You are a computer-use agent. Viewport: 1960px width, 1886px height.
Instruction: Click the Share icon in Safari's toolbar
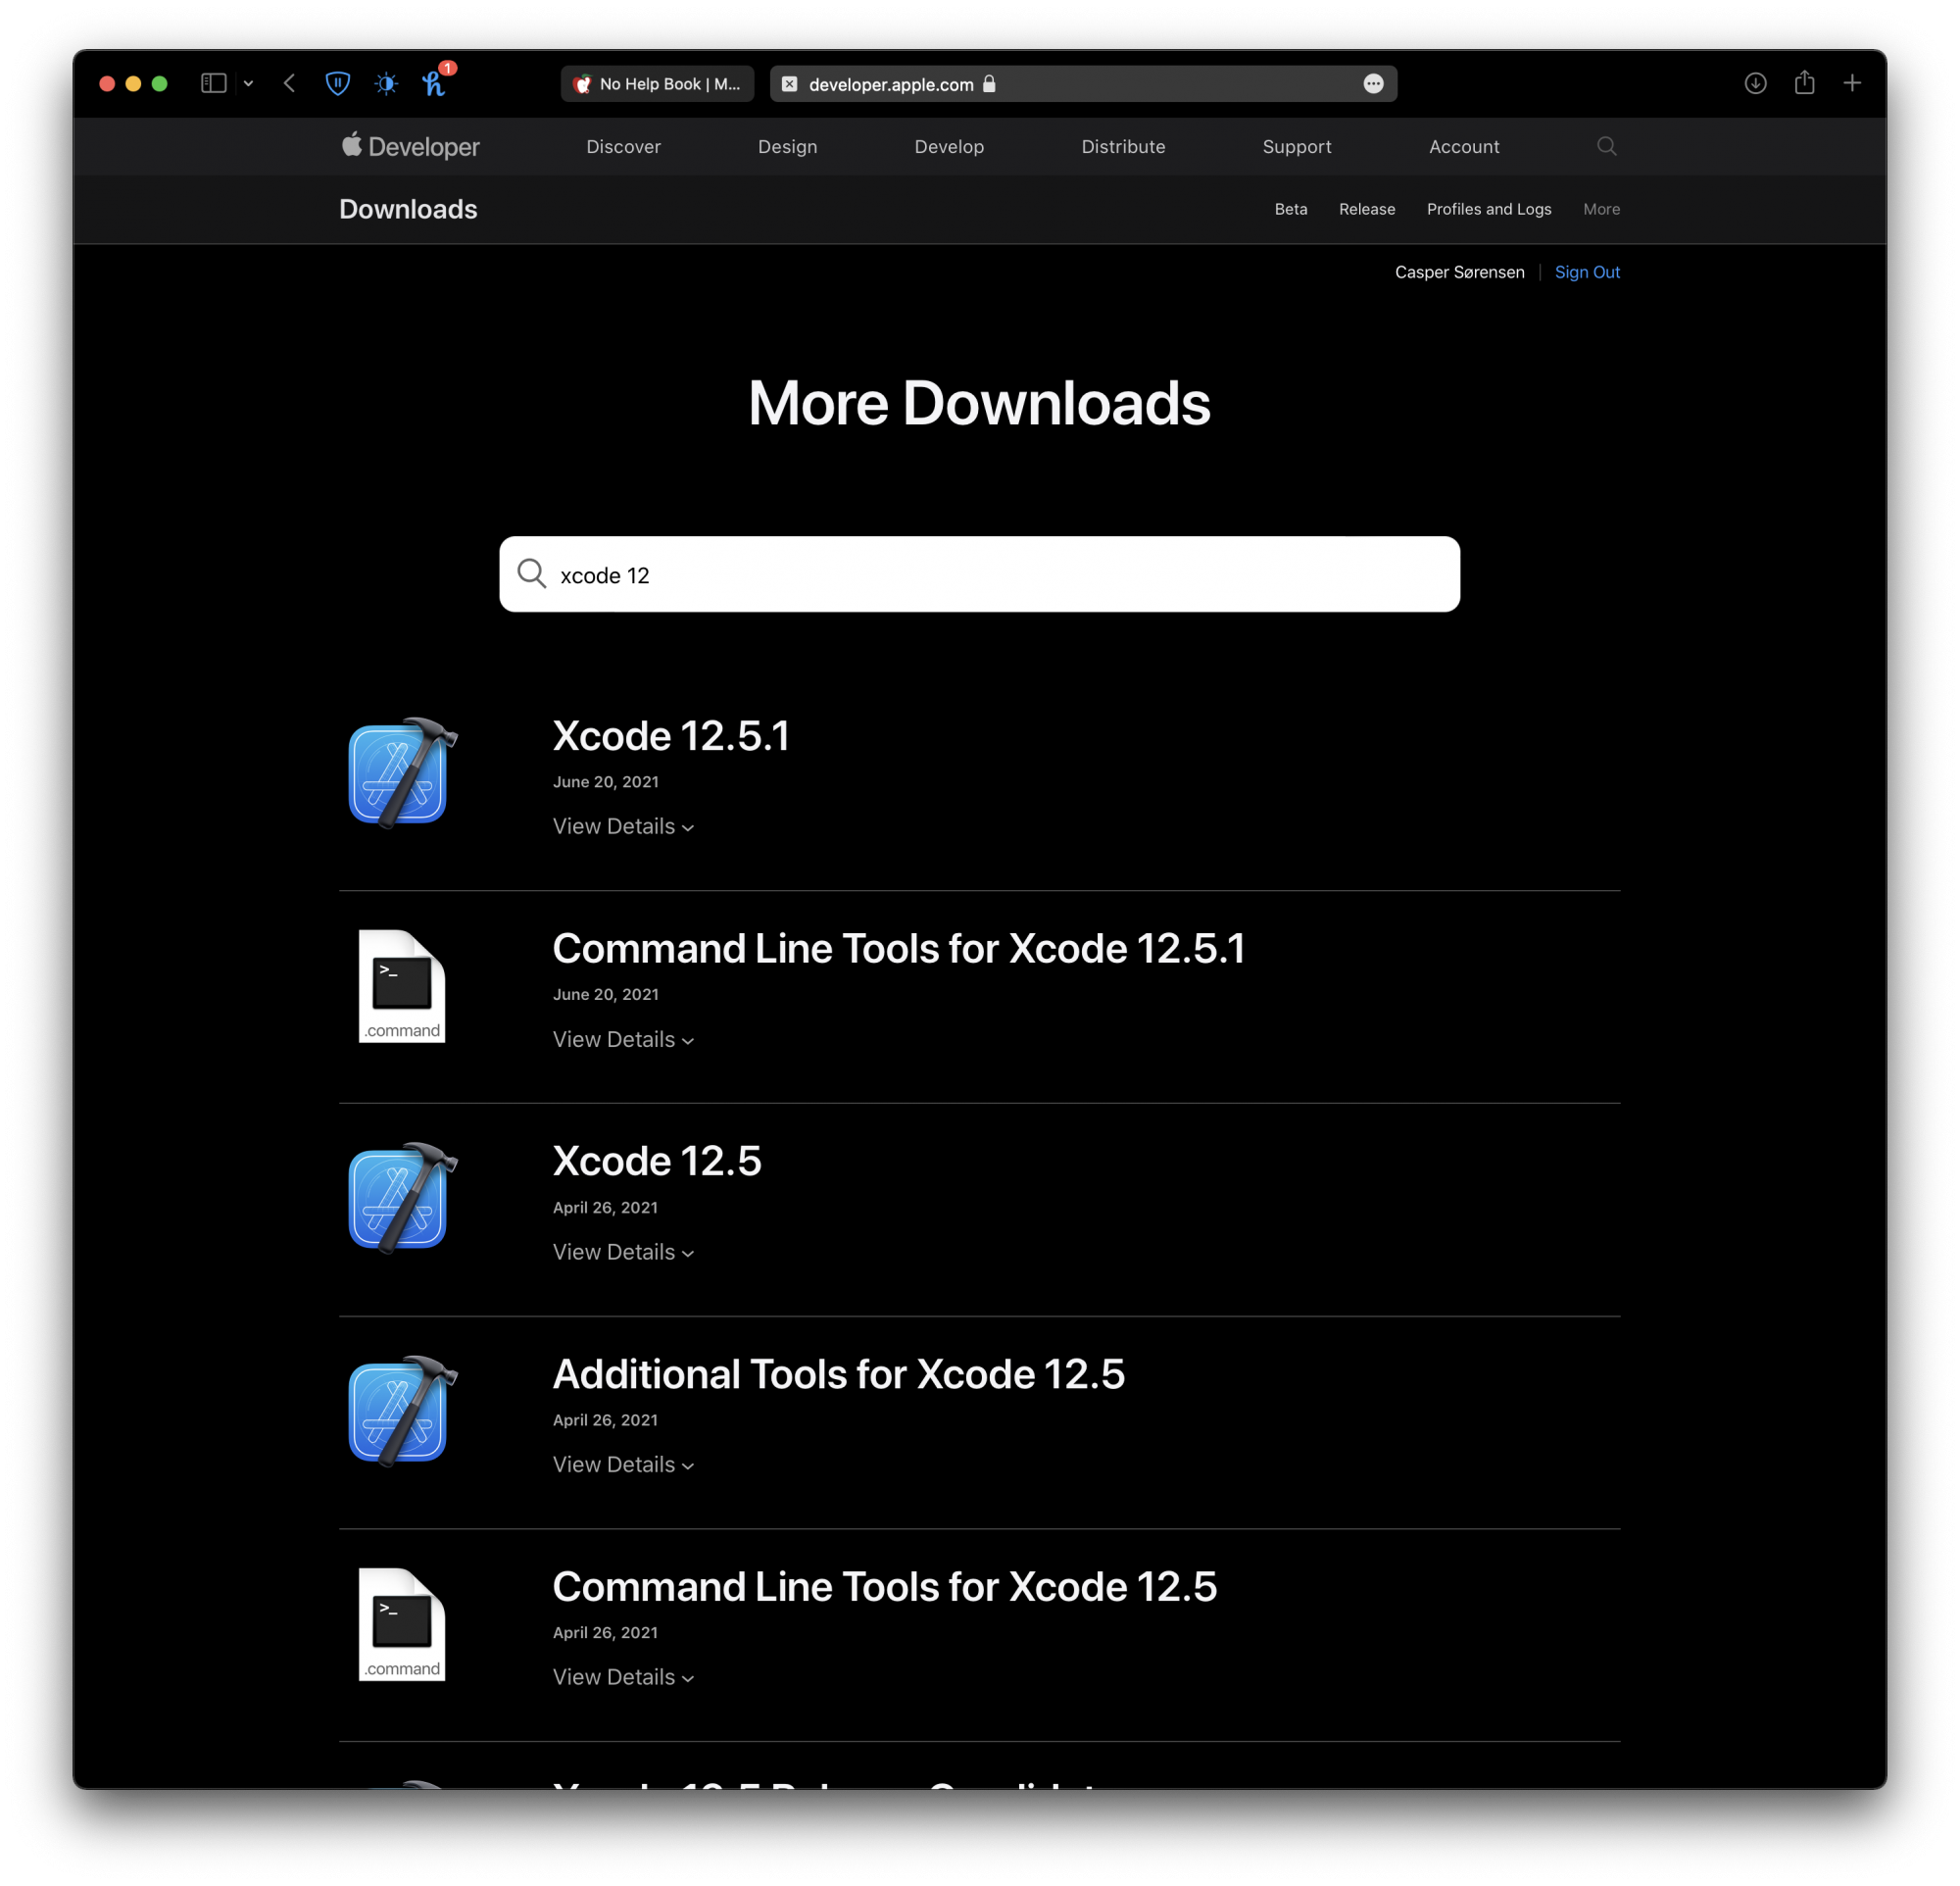click(1804, 83)
